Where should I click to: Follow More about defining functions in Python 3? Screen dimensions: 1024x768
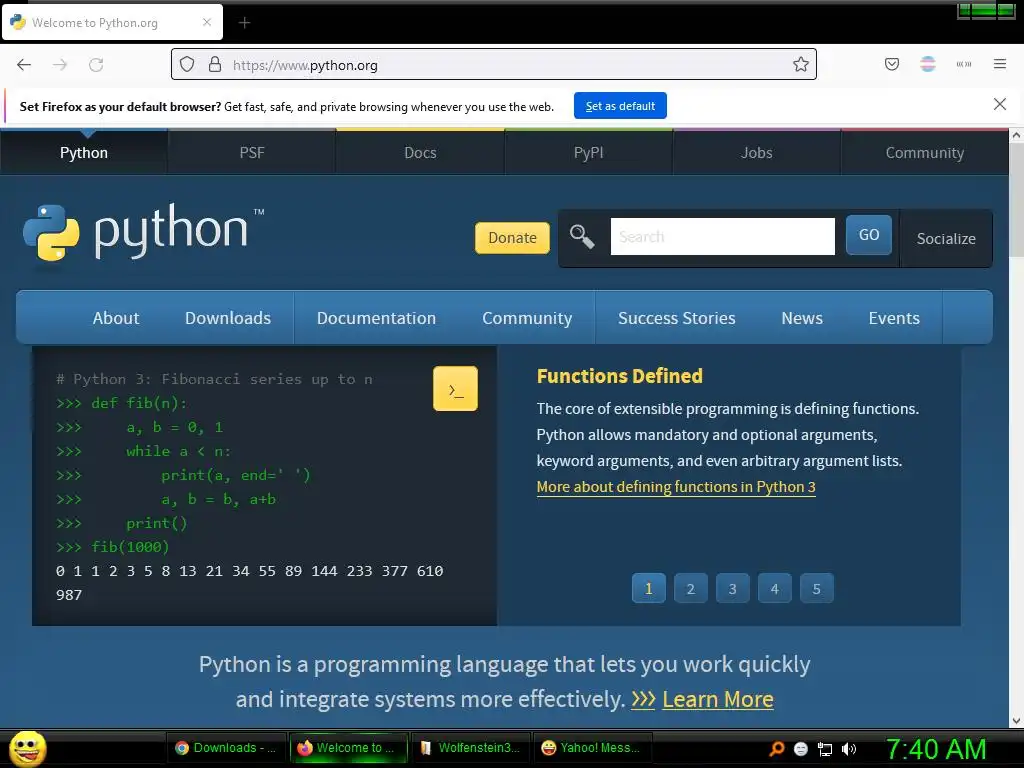coord(676,487)
